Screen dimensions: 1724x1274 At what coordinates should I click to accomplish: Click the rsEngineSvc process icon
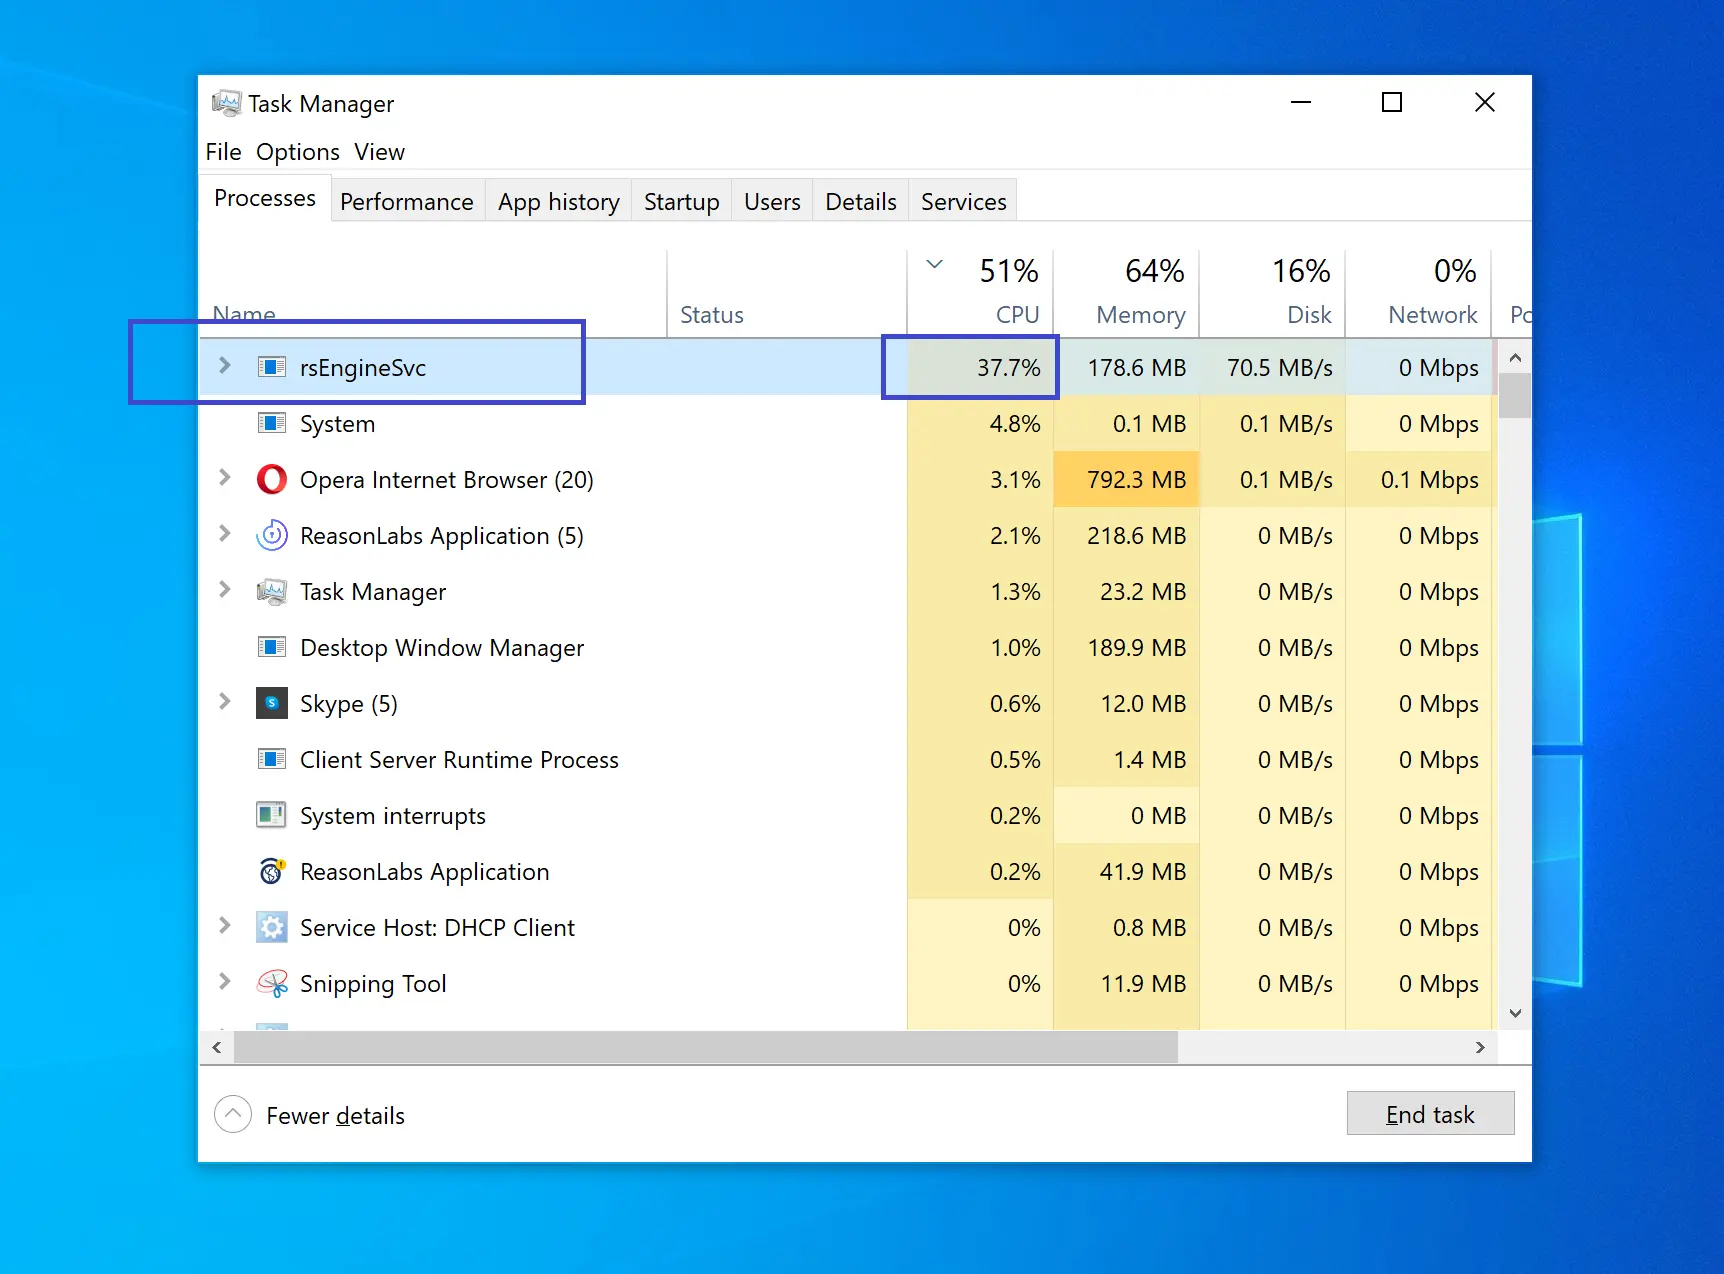point(271,368)
